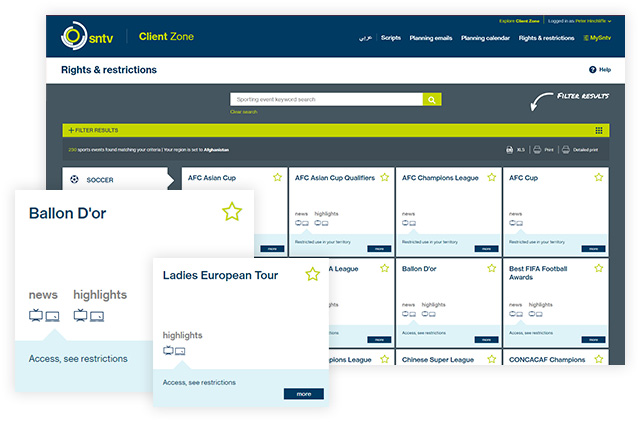Go to the Scripts menu item

click(390, 38)
